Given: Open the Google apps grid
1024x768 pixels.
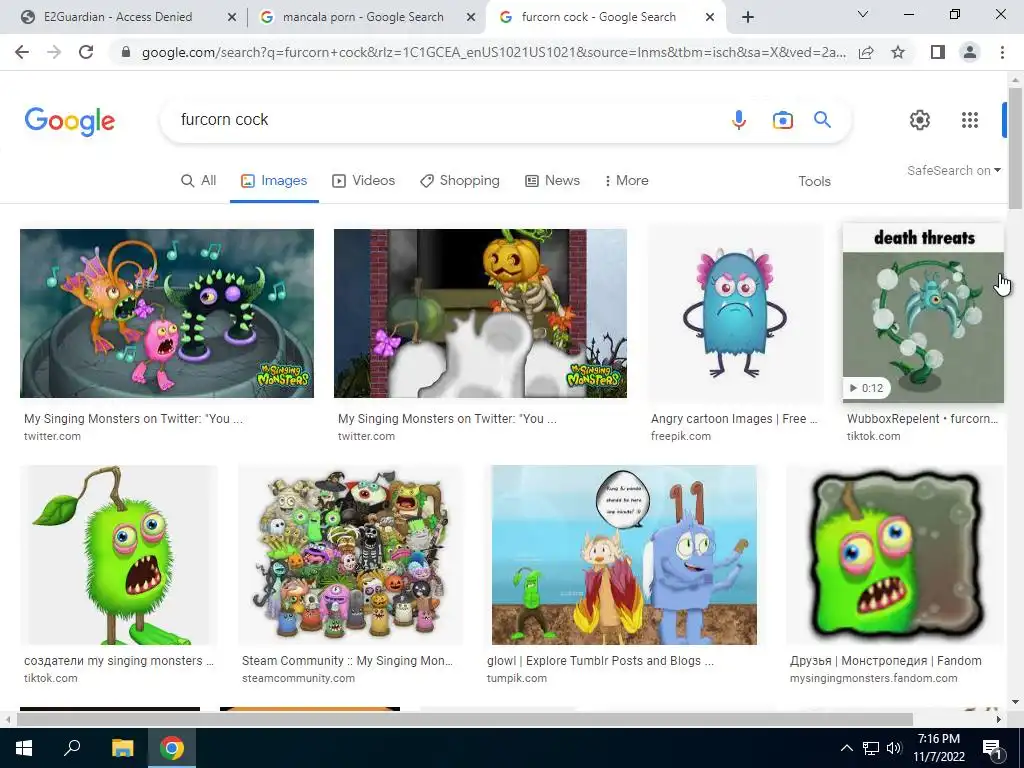Looking at the screenshot, I should pyautogui.click(x=970, y=120).
